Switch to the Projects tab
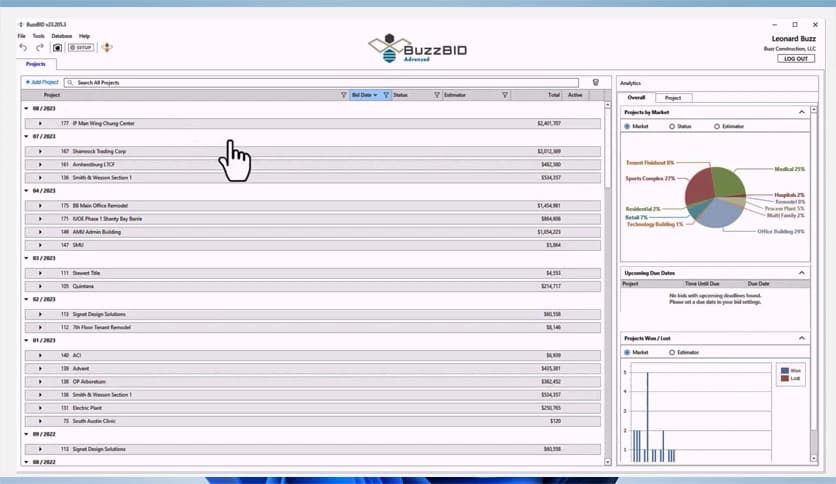The height and width of the screenshot is (484, 836). (x=36, y=64)
